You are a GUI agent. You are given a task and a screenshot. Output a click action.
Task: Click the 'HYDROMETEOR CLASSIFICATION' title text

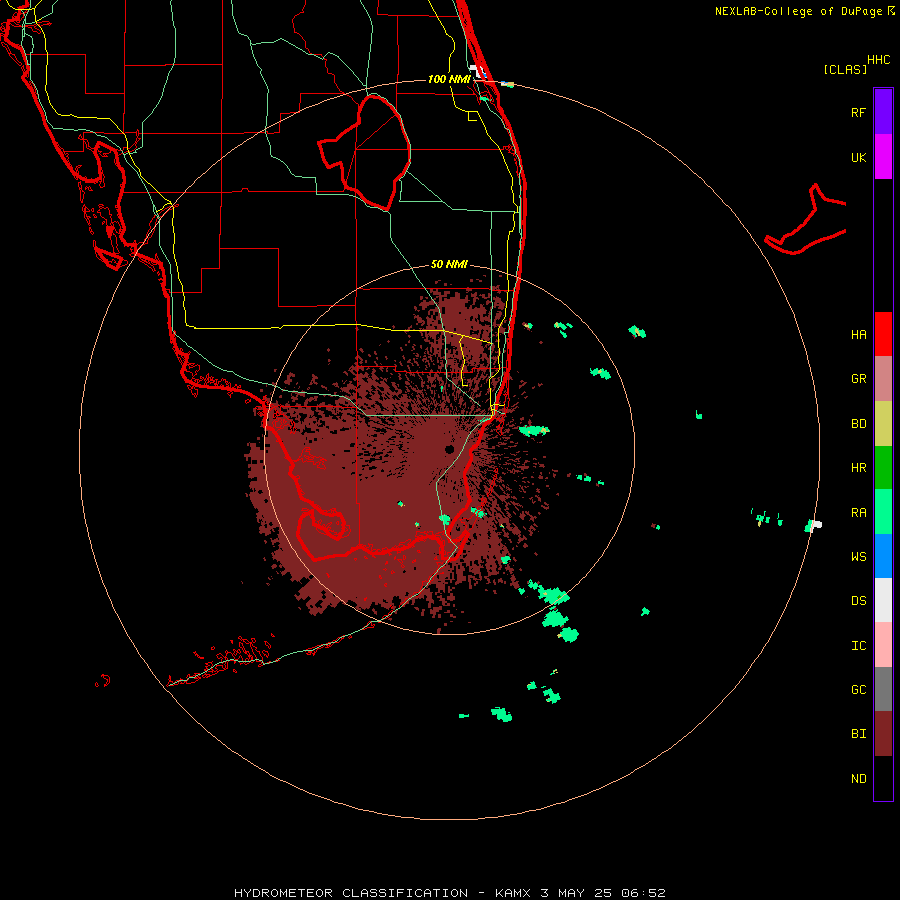pyautogui.click(x=351, y=893)
